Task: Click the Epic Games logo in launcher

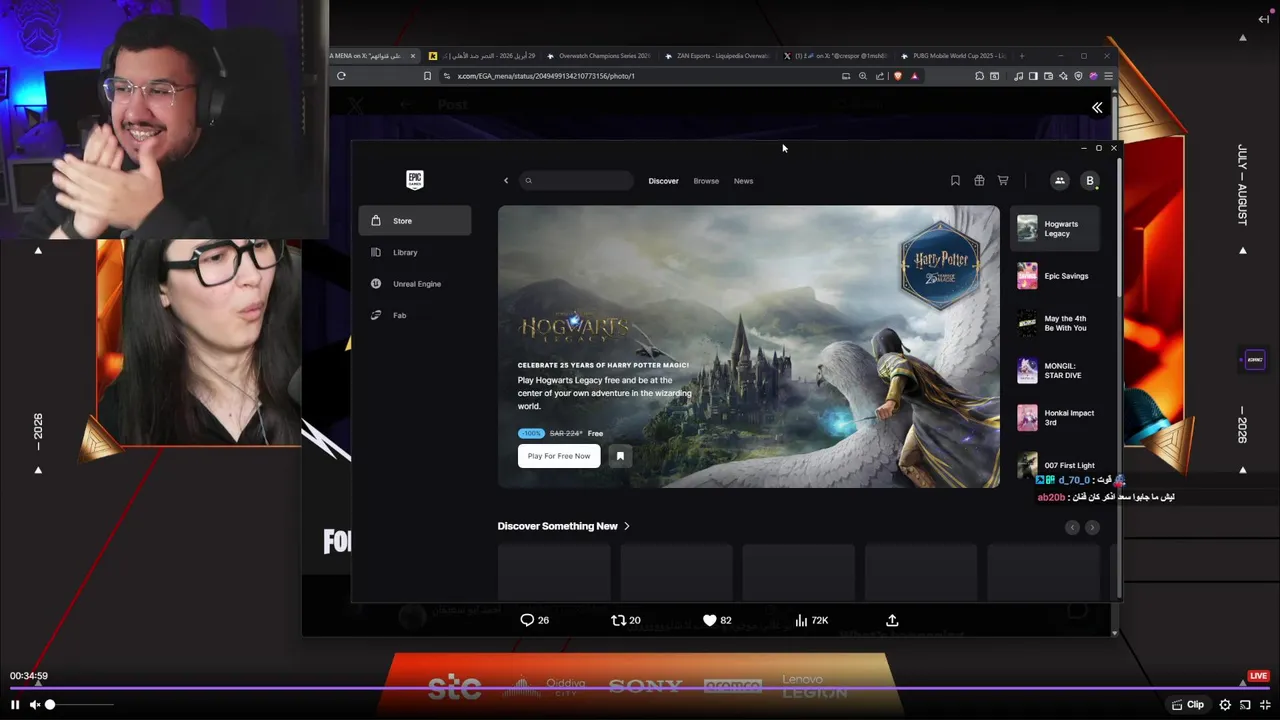Action: [x=415, y=180]
